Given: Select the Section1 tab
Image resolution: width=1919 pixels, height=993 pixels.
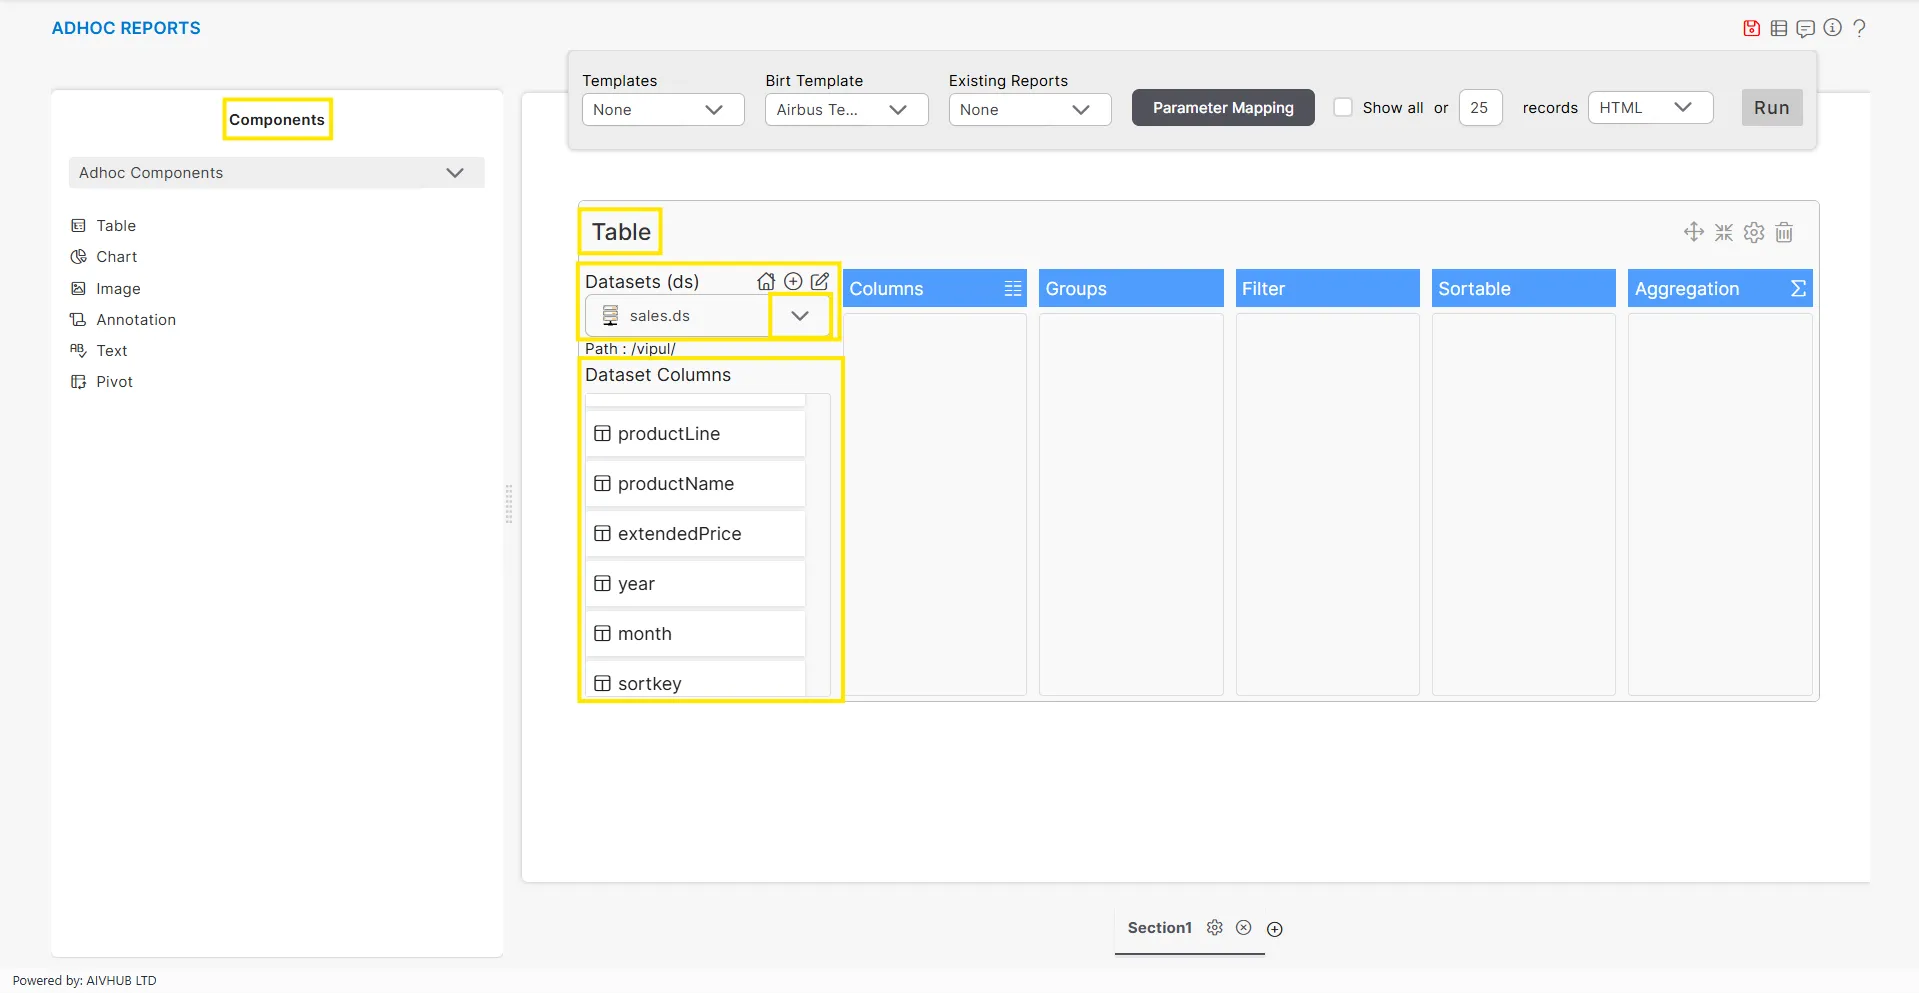Looking at the screenshot, I should click(1159, 928).
